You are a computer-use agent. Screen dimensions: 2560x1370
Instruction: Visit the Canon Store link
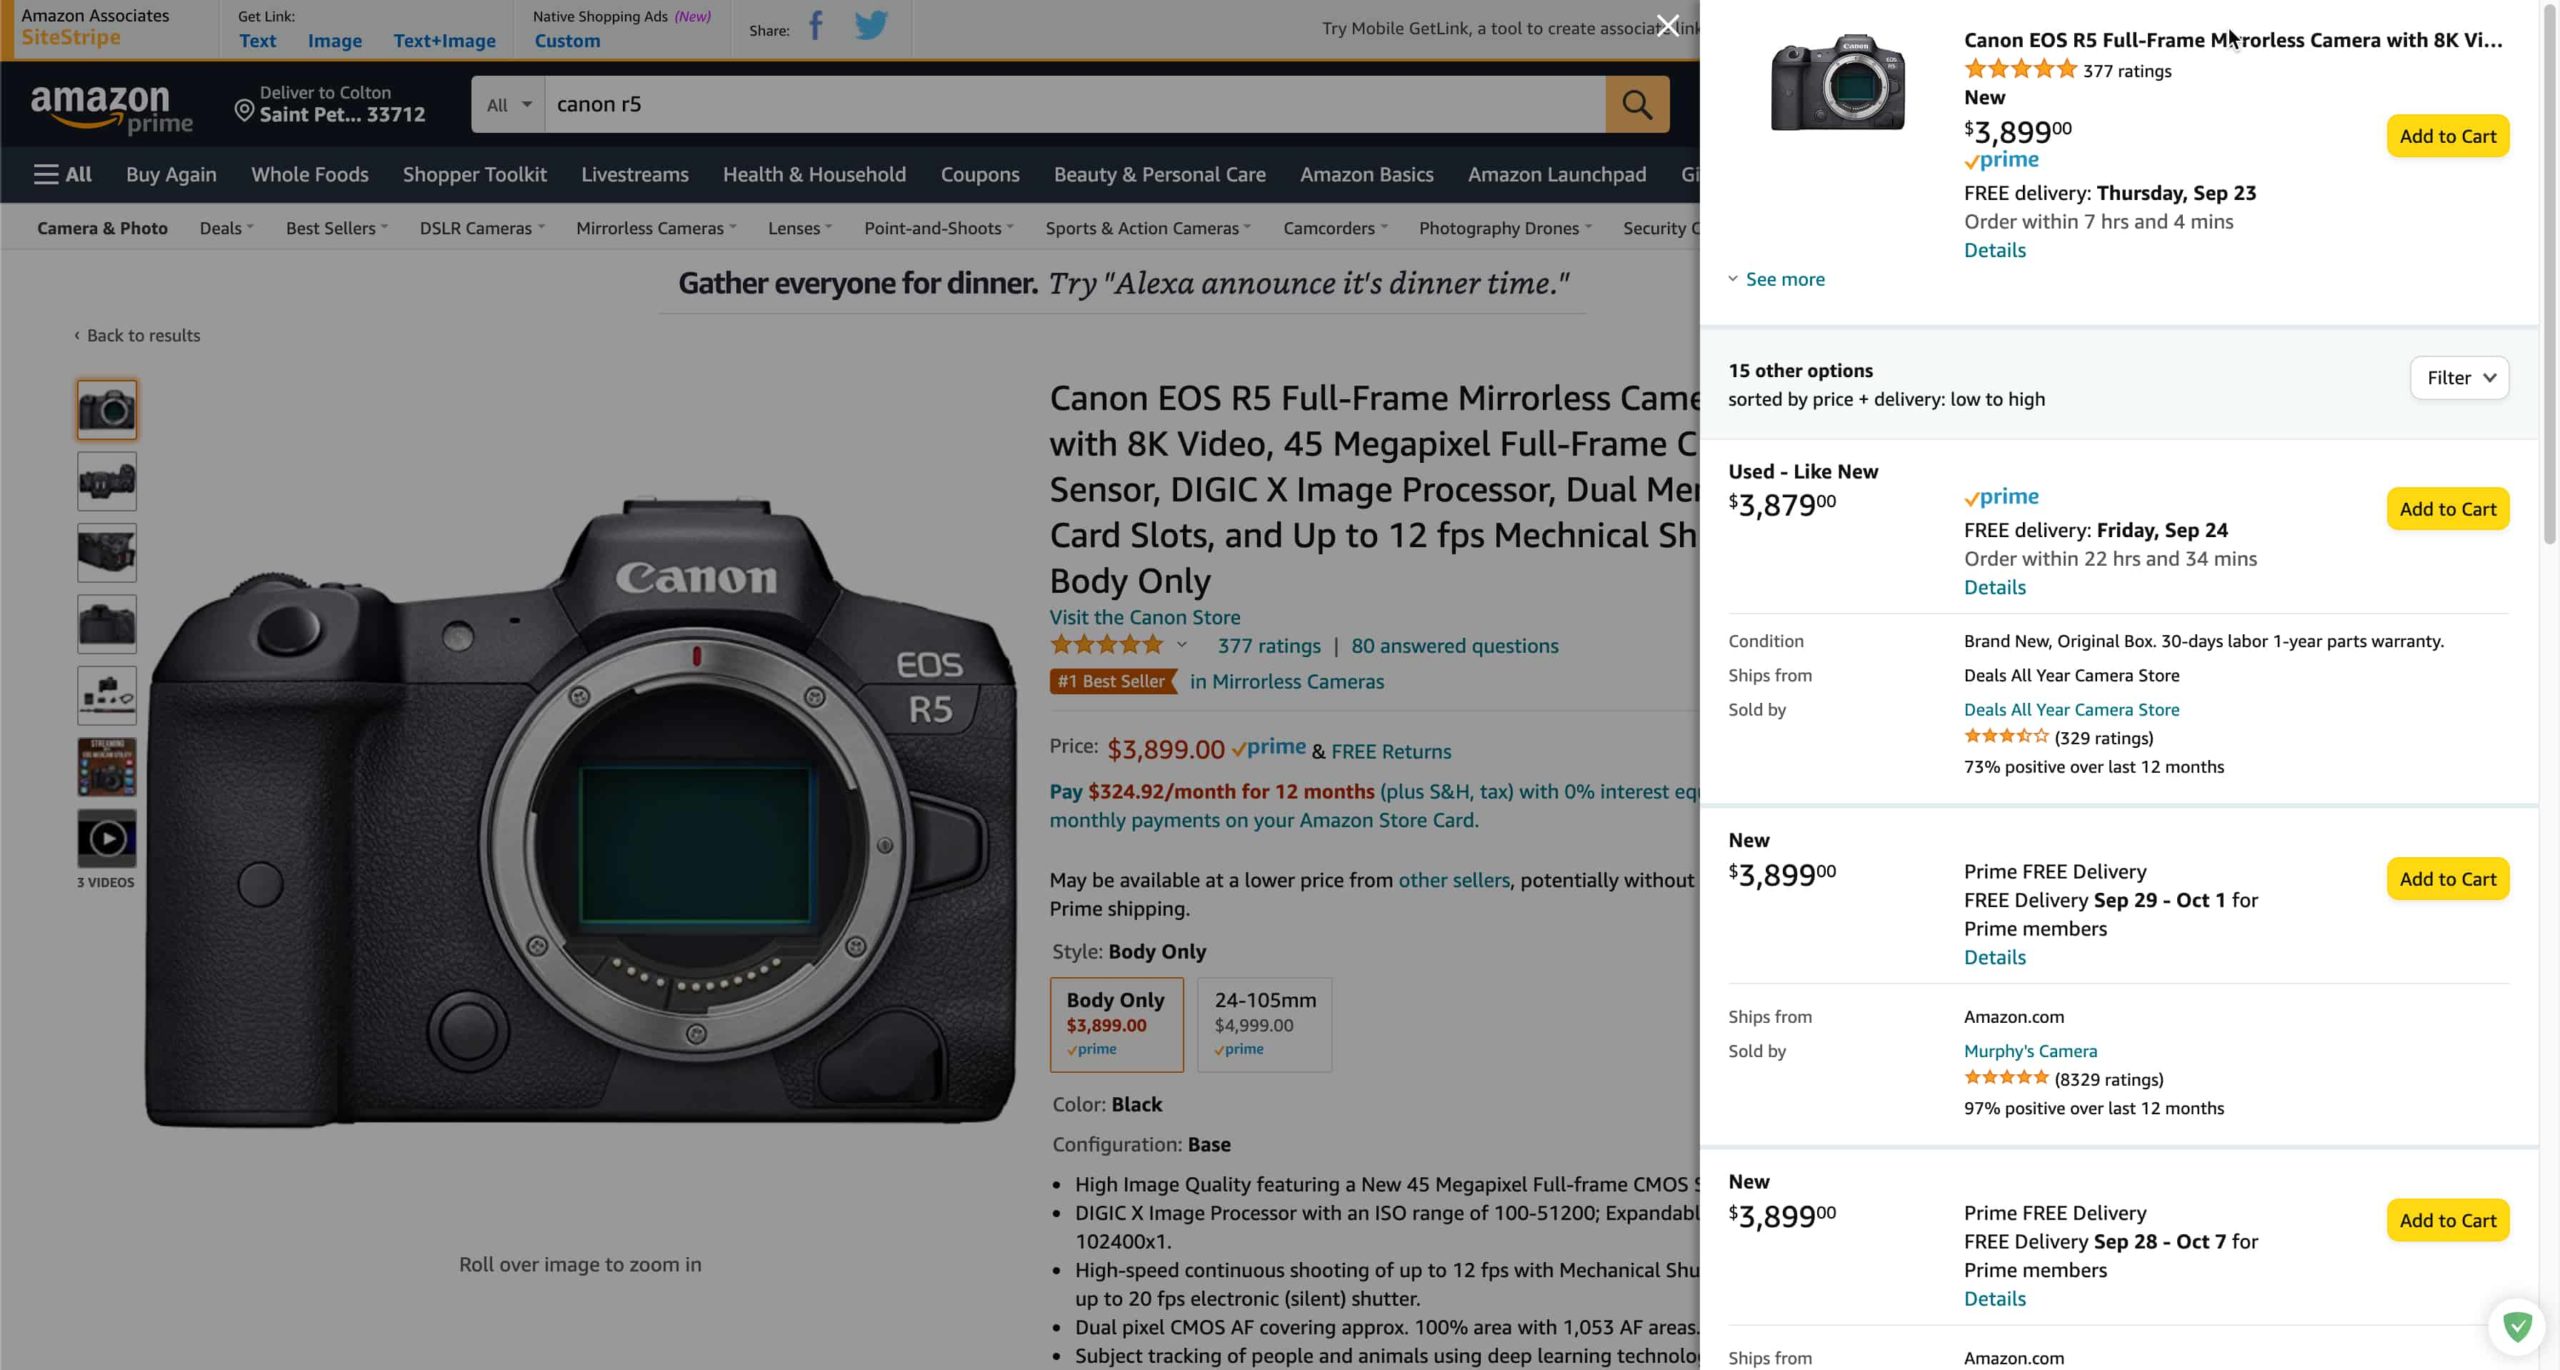pos(1144,617)
